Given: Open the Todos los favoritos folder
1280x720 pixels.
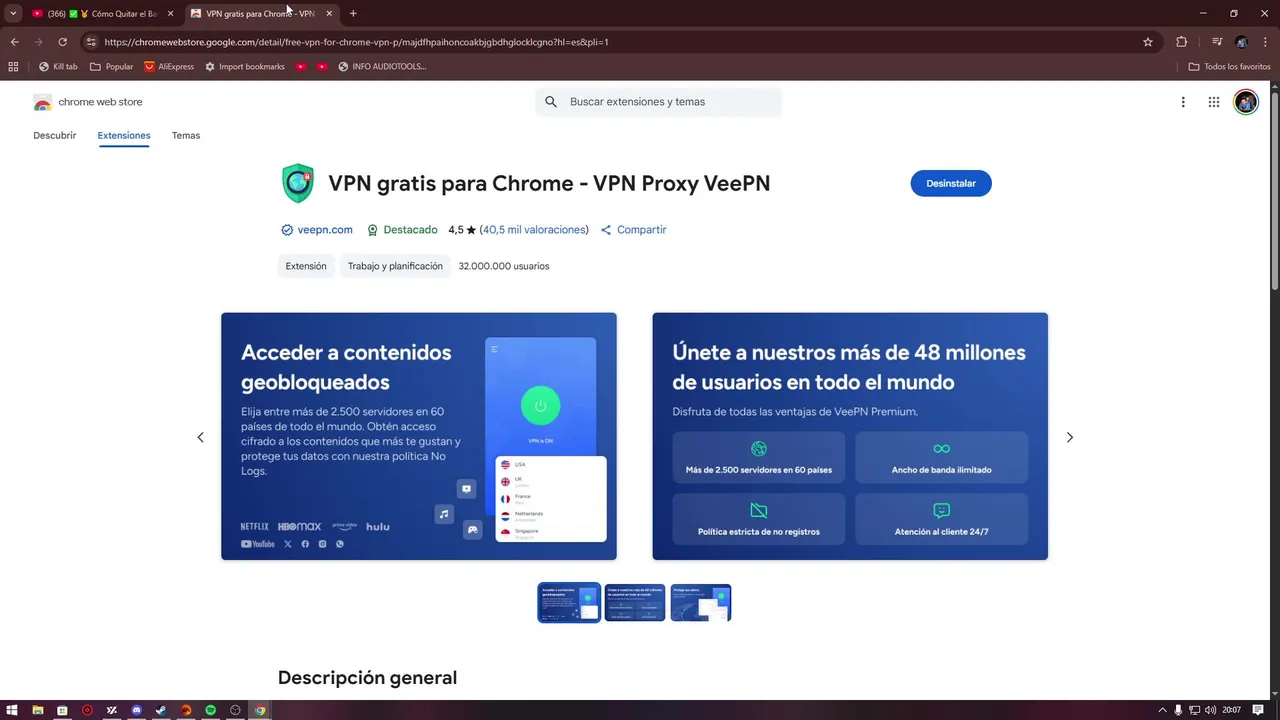Looking at the screenshot, I should (x=1230, y=67).
